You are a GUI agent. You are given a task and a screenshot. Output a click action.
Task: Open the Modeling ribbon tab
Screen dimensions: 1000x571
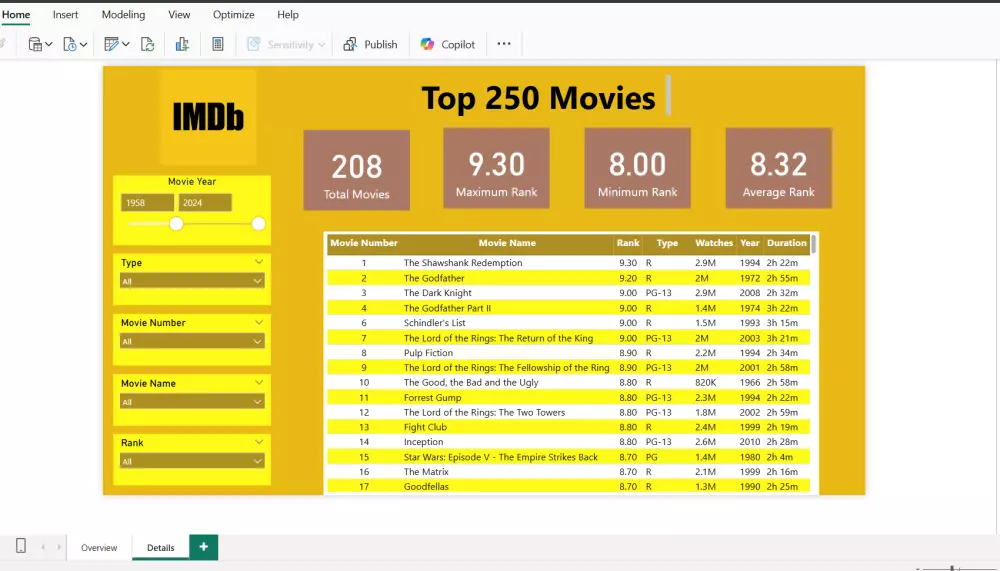[123, 15]
